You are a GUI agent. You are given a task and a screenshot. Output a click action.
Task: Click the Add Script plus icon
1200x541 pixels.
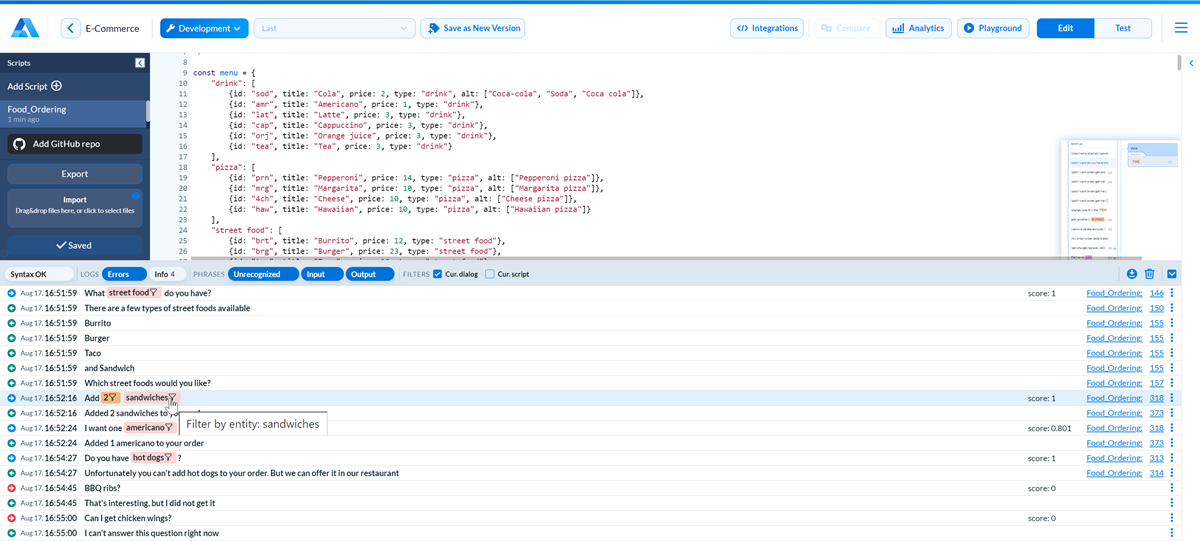[x=56, y=87]
